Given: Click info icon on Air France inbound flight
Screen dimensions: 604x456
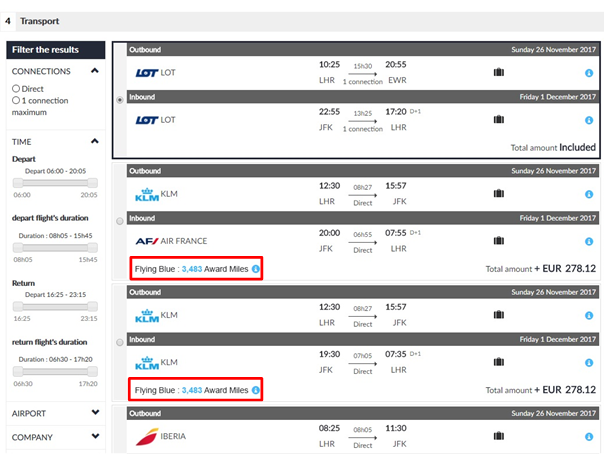Looking at the screenshot, I should [x=588, y=241].
